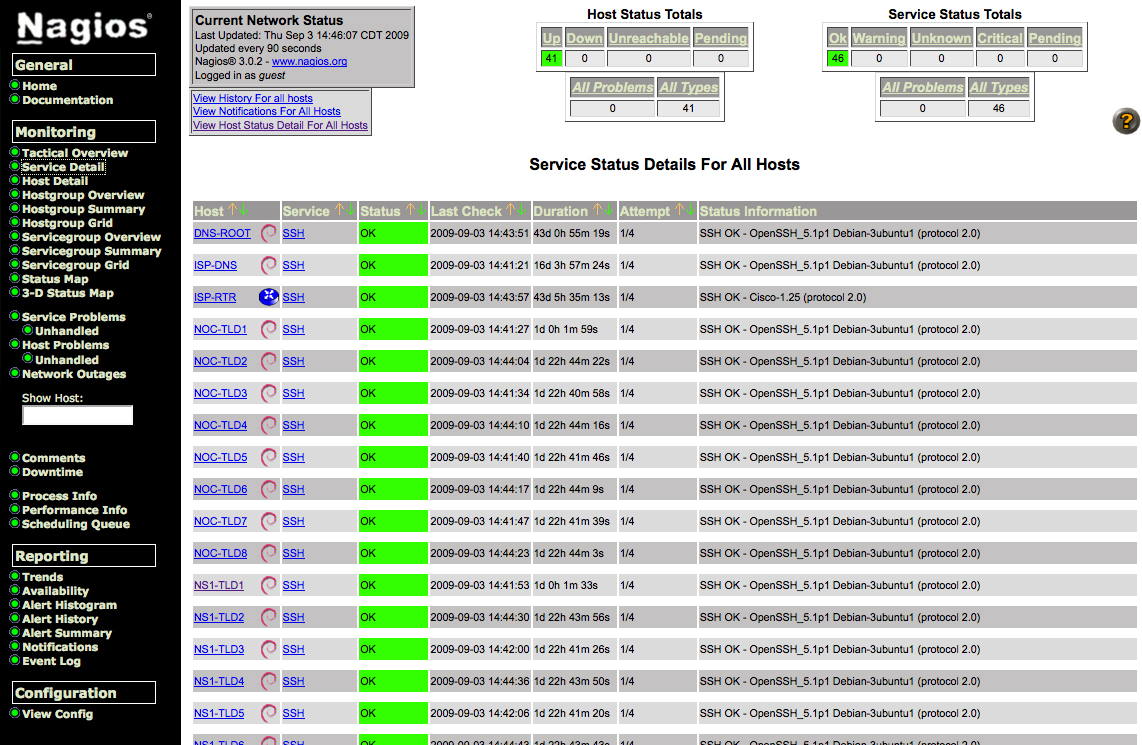Open the NS1-TLD3 host link
1142x745 pixels.
pos(219,649)
